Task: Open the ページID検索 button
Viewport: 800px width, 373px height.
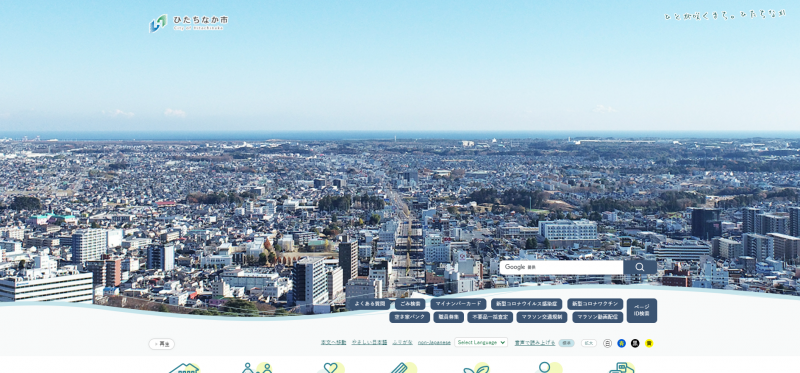Action: click(x=642, y=310)
